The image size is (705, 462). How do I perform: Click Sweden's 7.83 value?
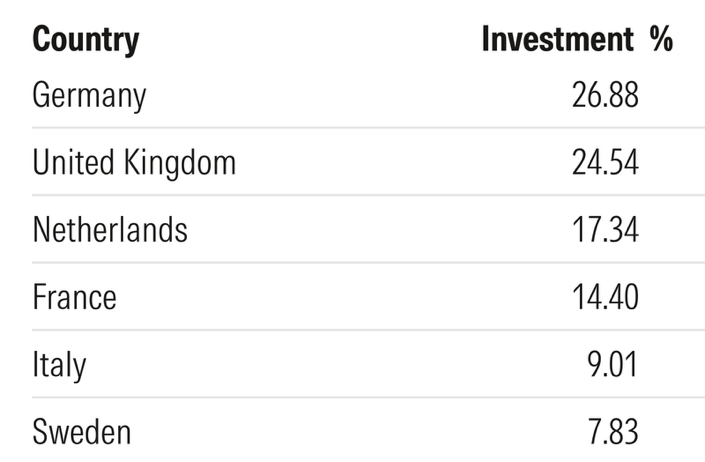[x=613, y=432]
